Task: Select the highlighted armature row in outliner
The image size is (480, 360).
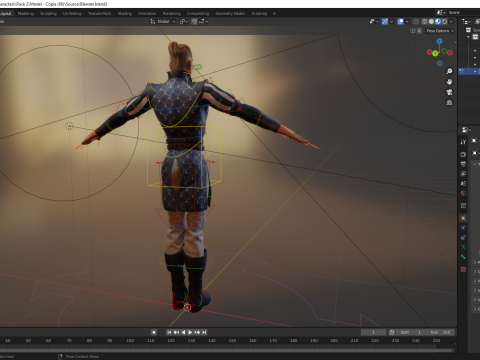Action: (x=469, y=71)
